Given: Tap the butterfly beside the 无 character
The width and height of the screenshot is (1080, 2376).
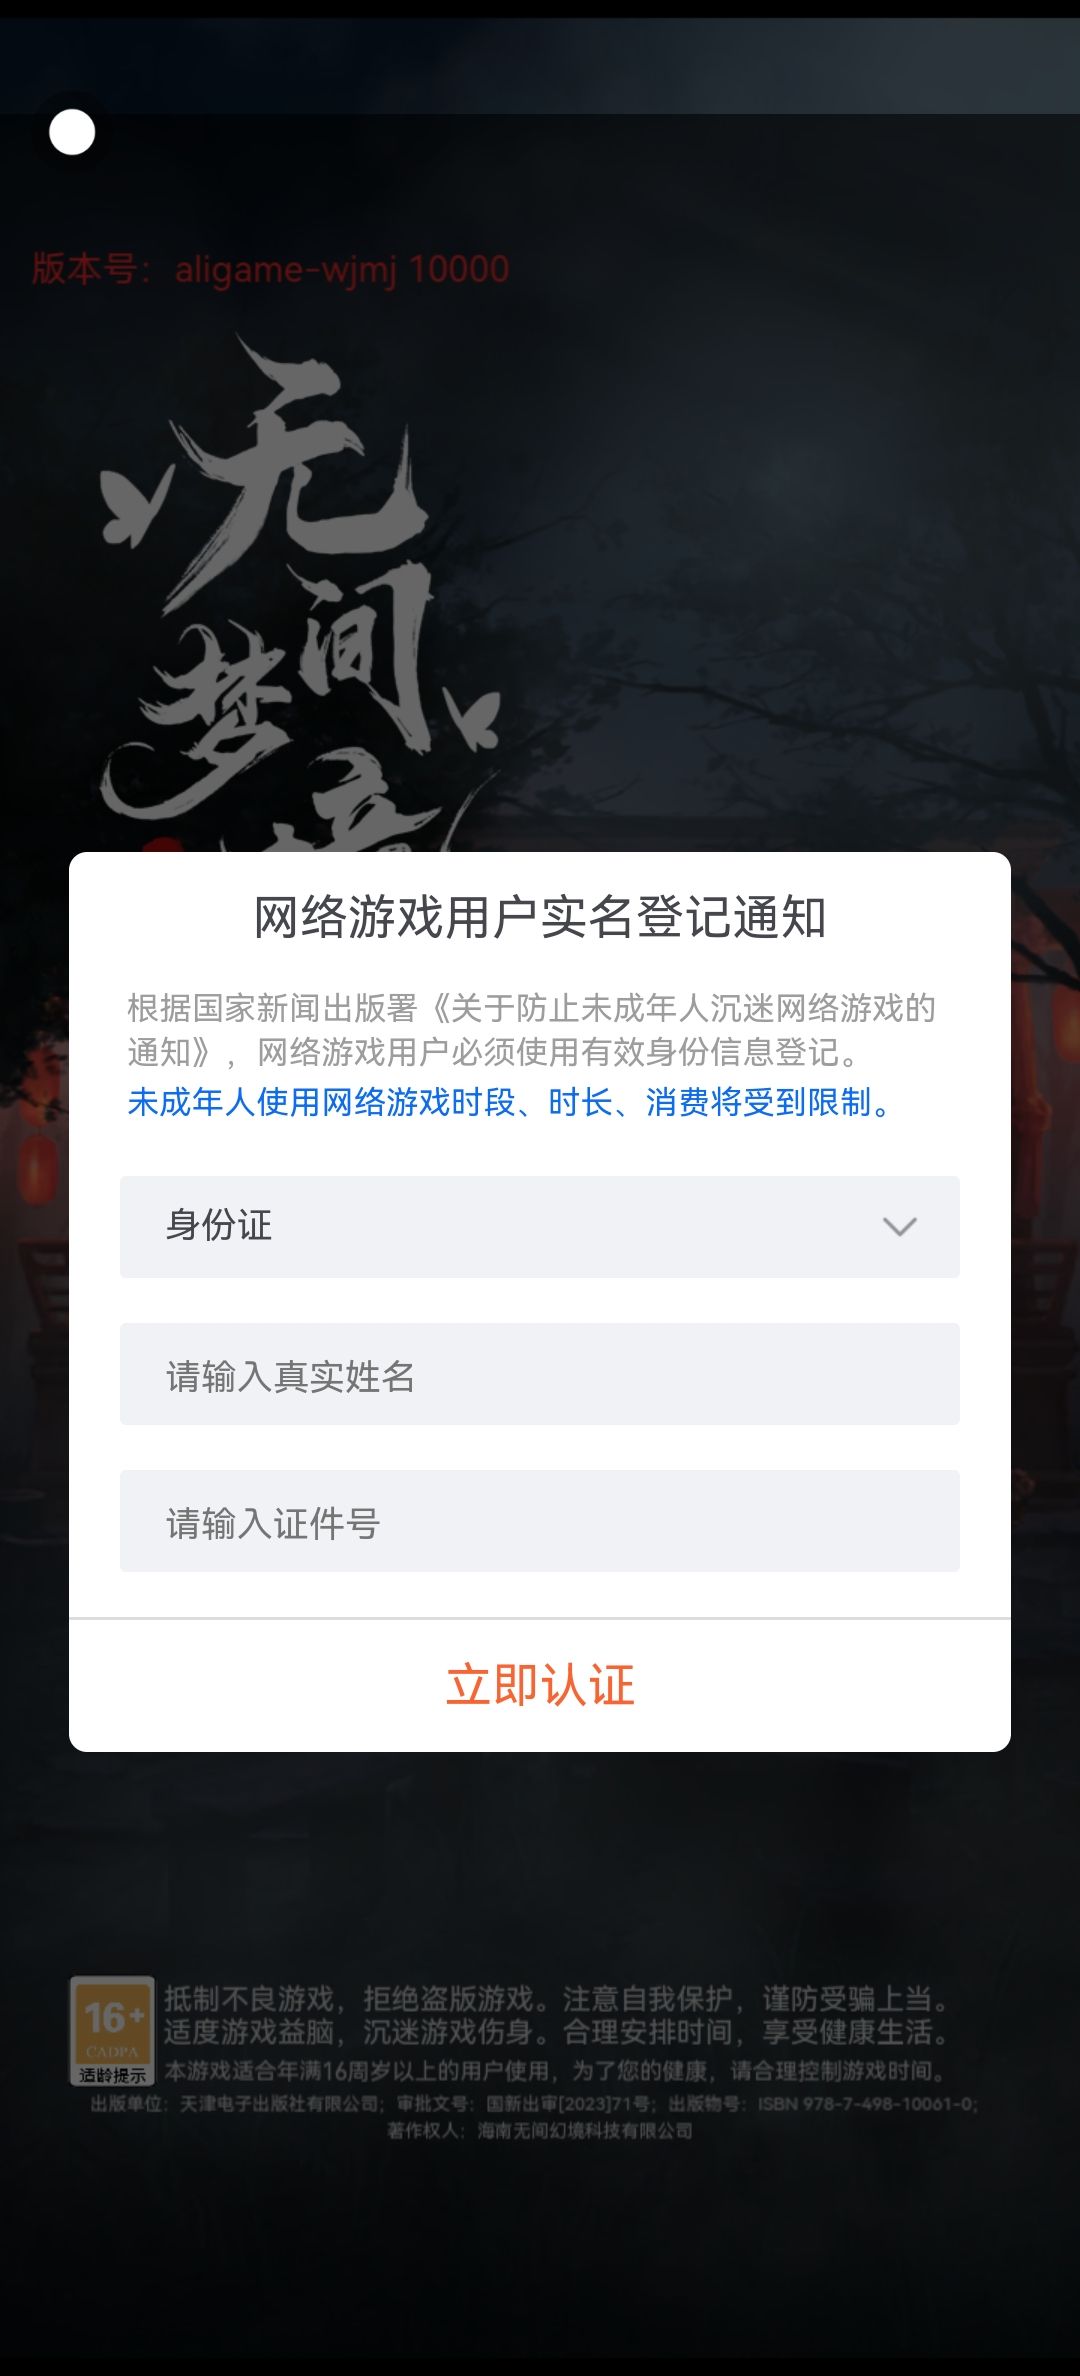Looking at the screenshot, I should [127, 508].
